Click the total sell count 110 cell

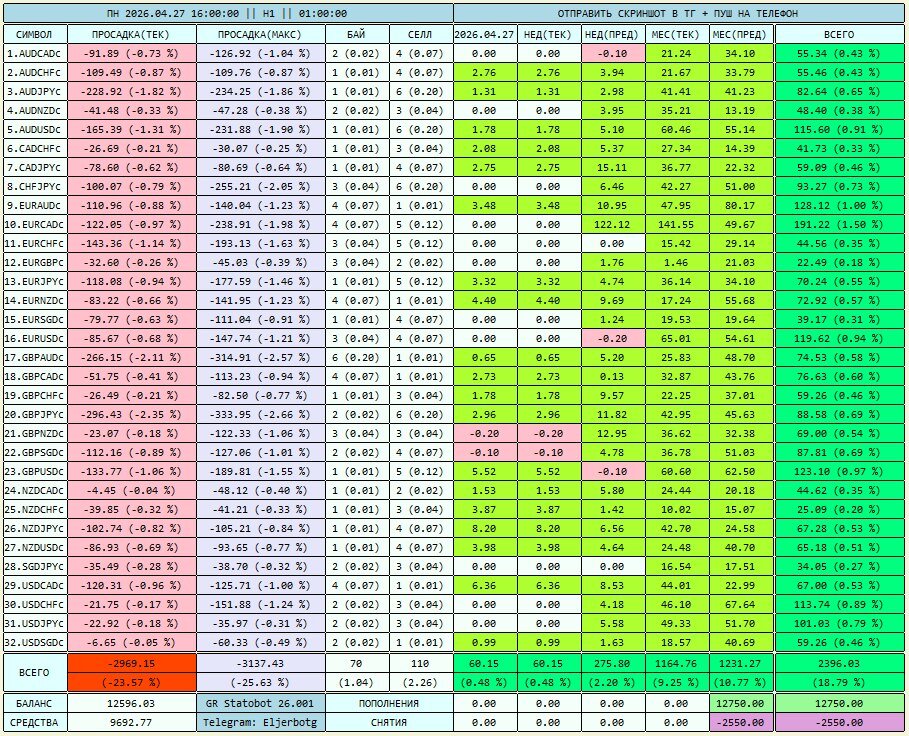coord(421,664)
